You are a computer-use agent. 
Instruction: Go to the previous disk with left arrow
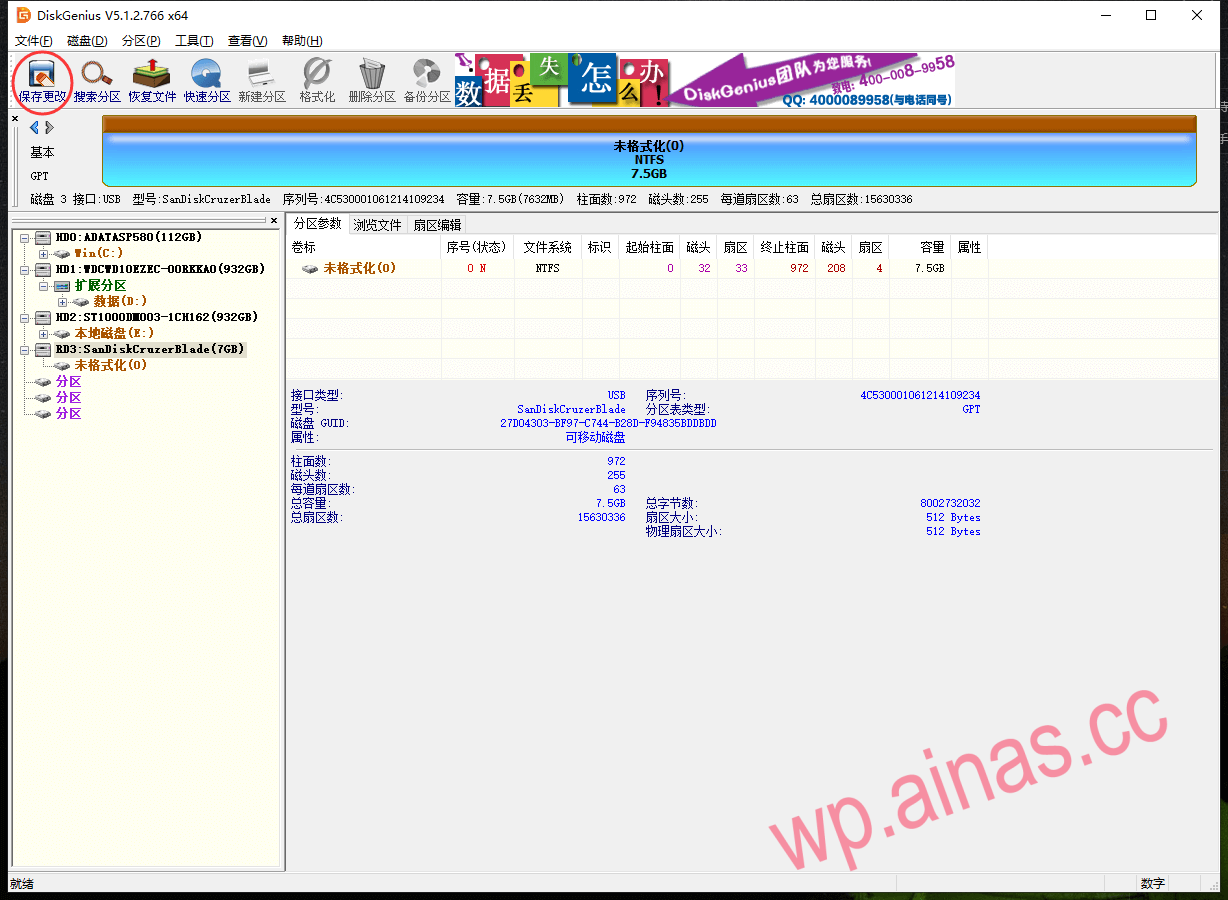pyautogui.click(x=34, y=128)
